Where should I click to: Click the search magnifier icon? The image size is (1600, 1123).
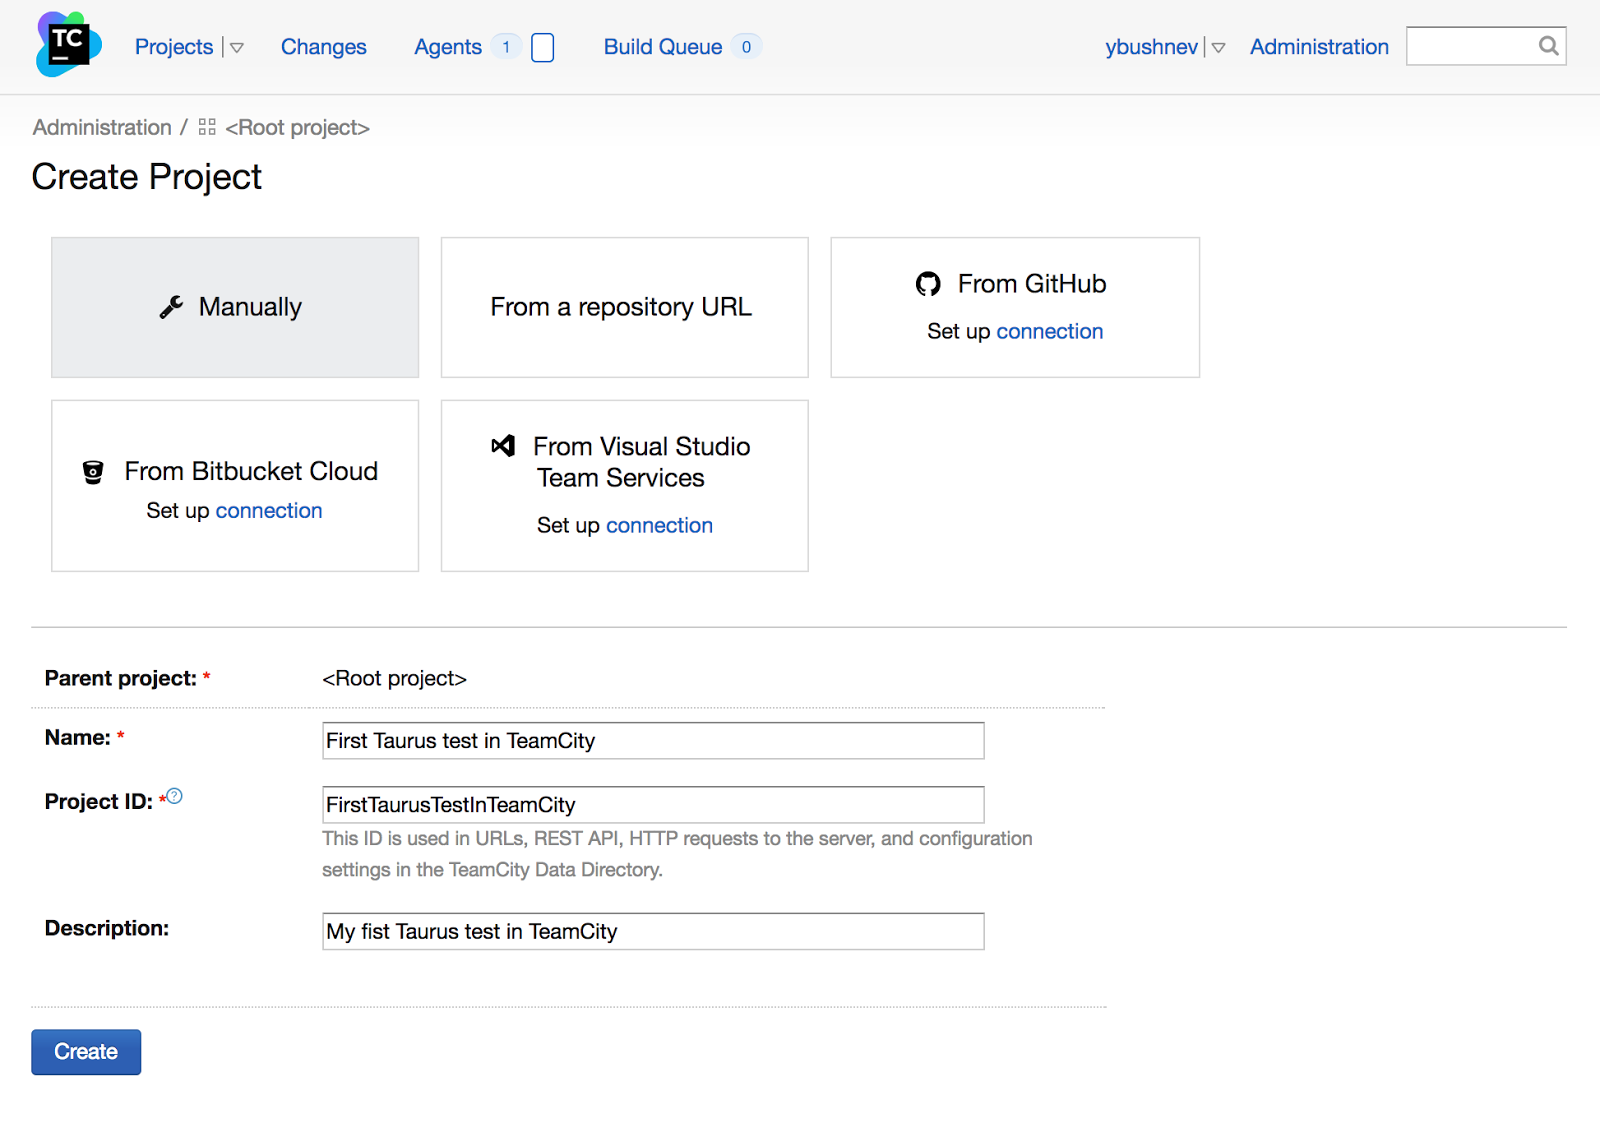(1549, 46)
